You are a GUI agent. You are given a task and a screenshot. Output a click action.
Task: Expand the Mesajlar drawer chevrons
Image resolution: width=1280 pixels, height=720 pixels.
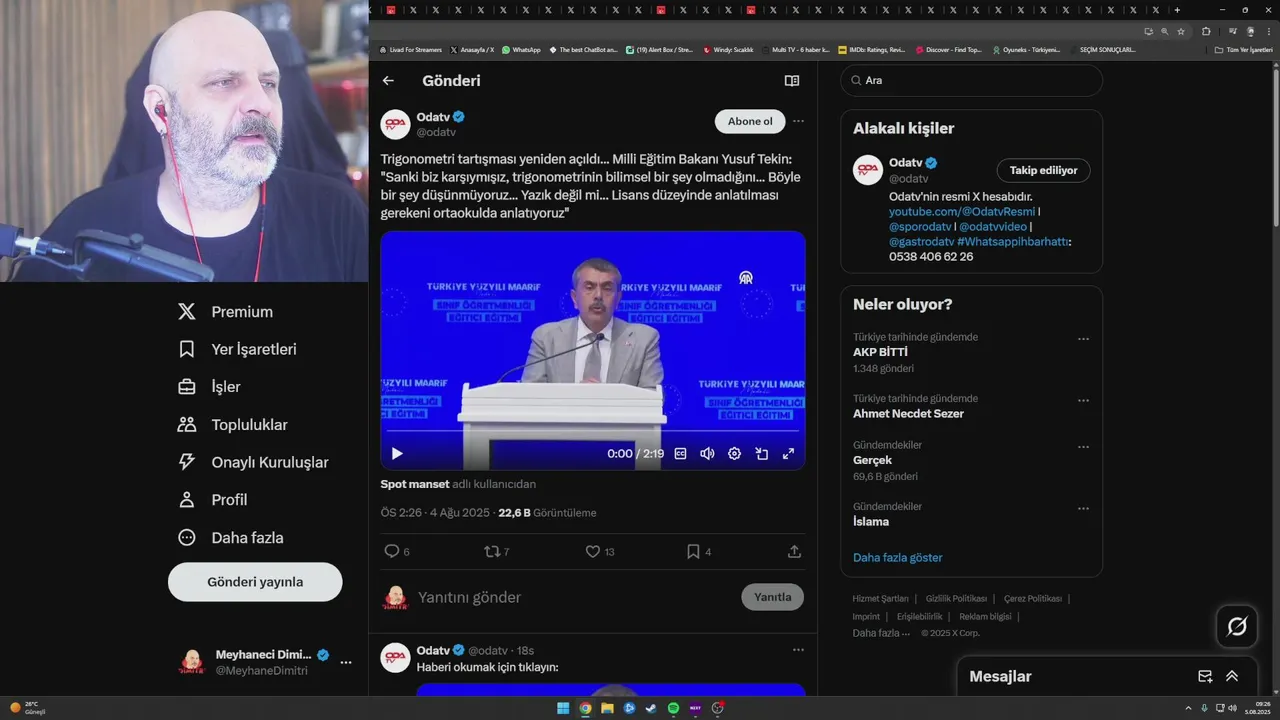(1232, 676)
